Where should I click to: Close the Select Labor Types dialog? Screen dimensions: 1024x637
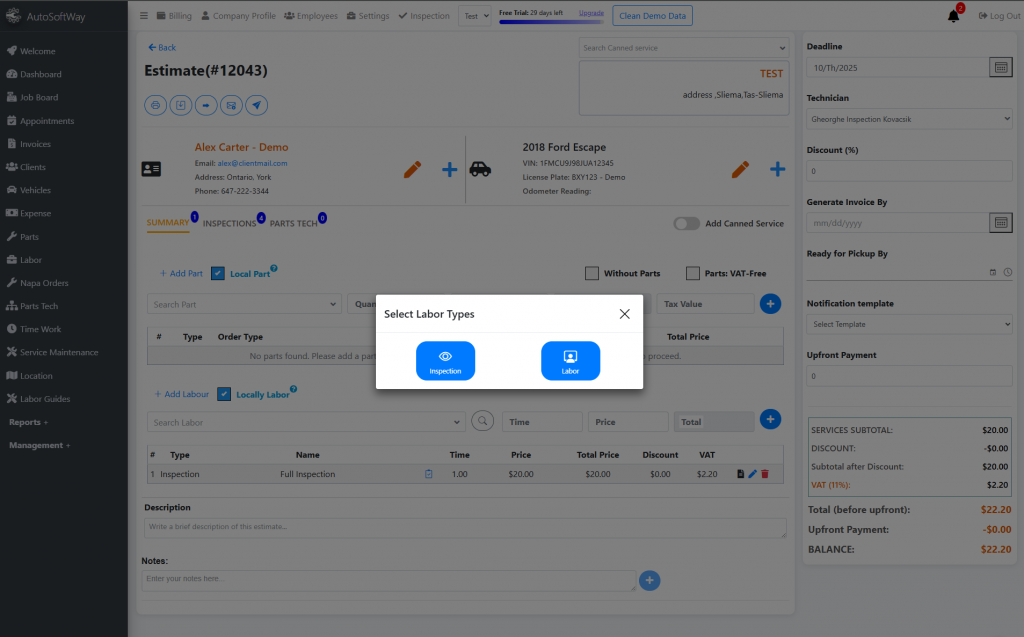pos(624,314)
